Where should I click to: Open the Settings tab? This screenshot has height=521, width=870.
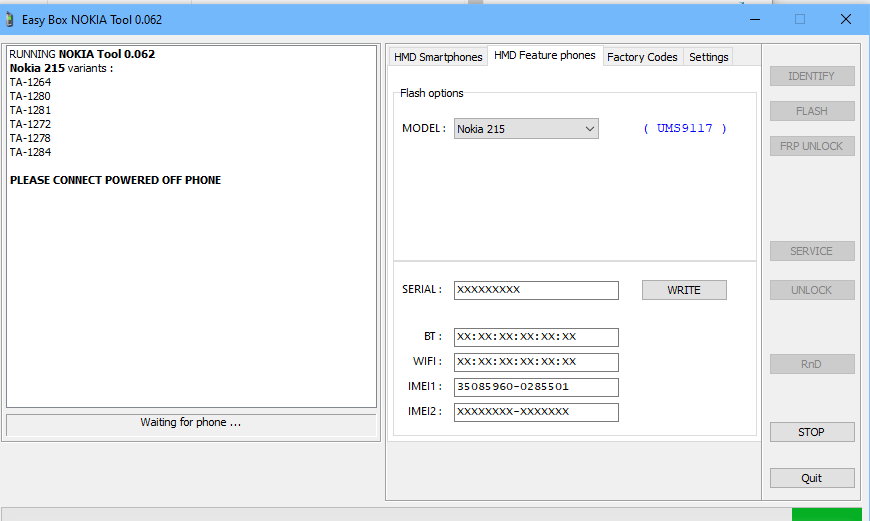click(709, 57)
